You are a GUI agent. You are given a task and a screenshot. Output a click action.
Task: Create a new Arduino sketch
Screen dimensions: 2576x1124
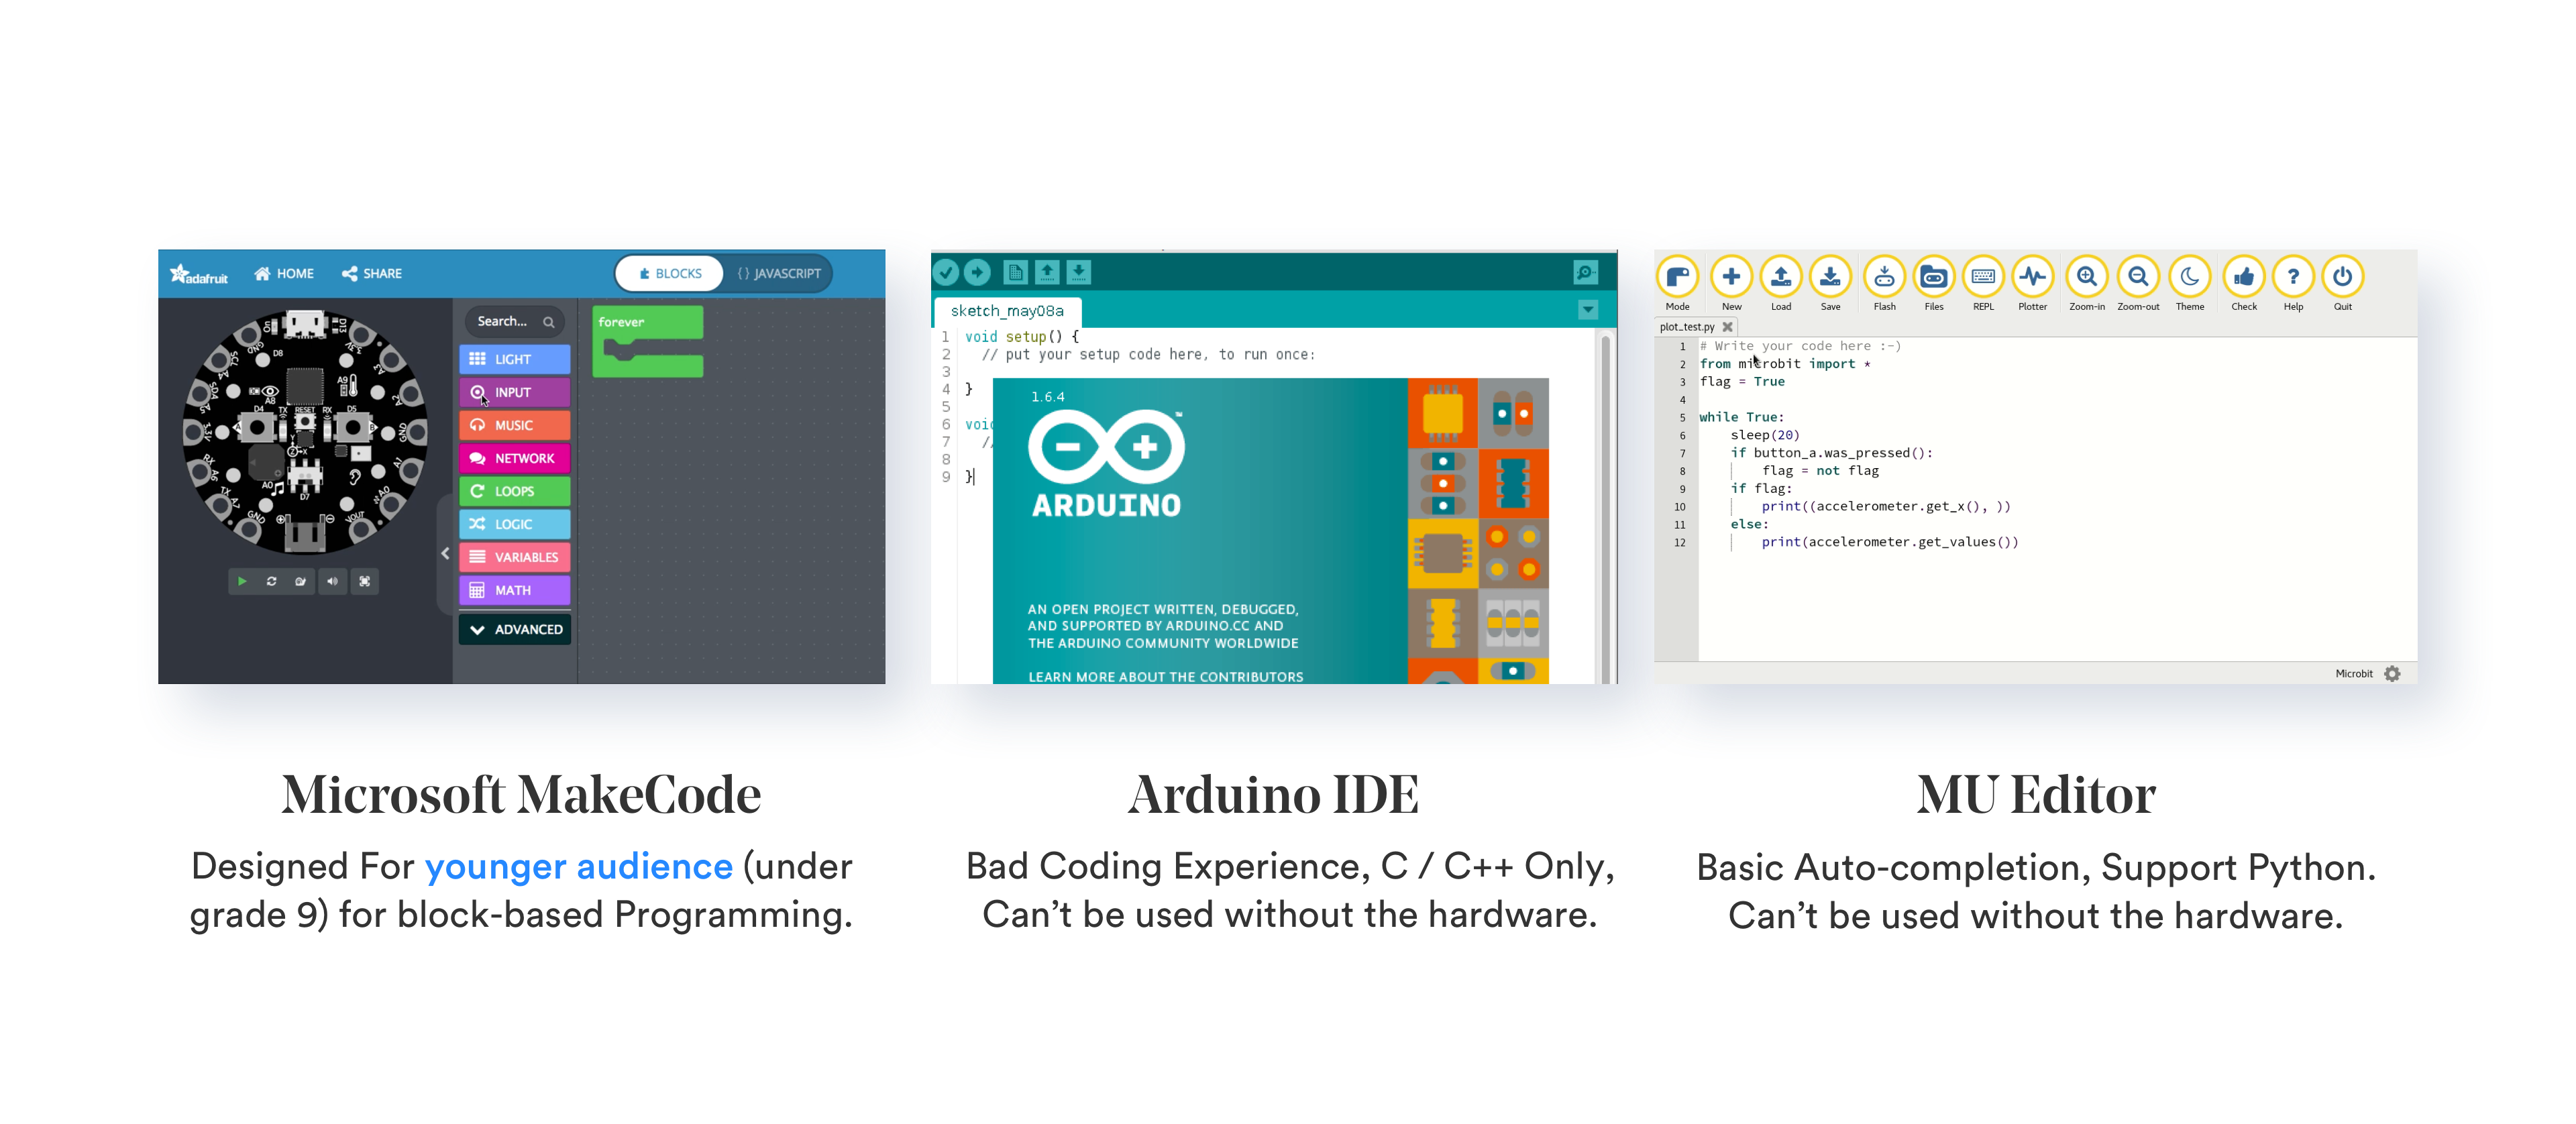(x=1015, y=272)
